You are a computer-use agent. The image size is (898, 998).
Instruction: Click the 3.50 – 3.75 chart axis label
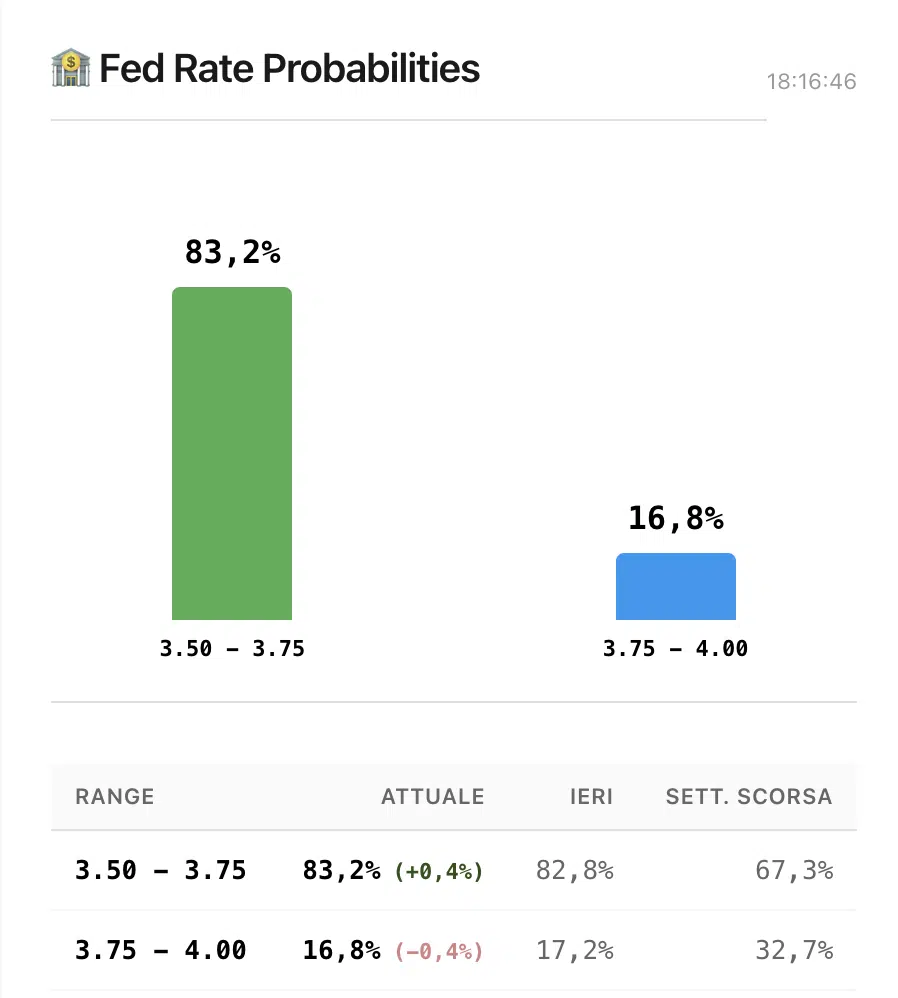tap(232, 649)
